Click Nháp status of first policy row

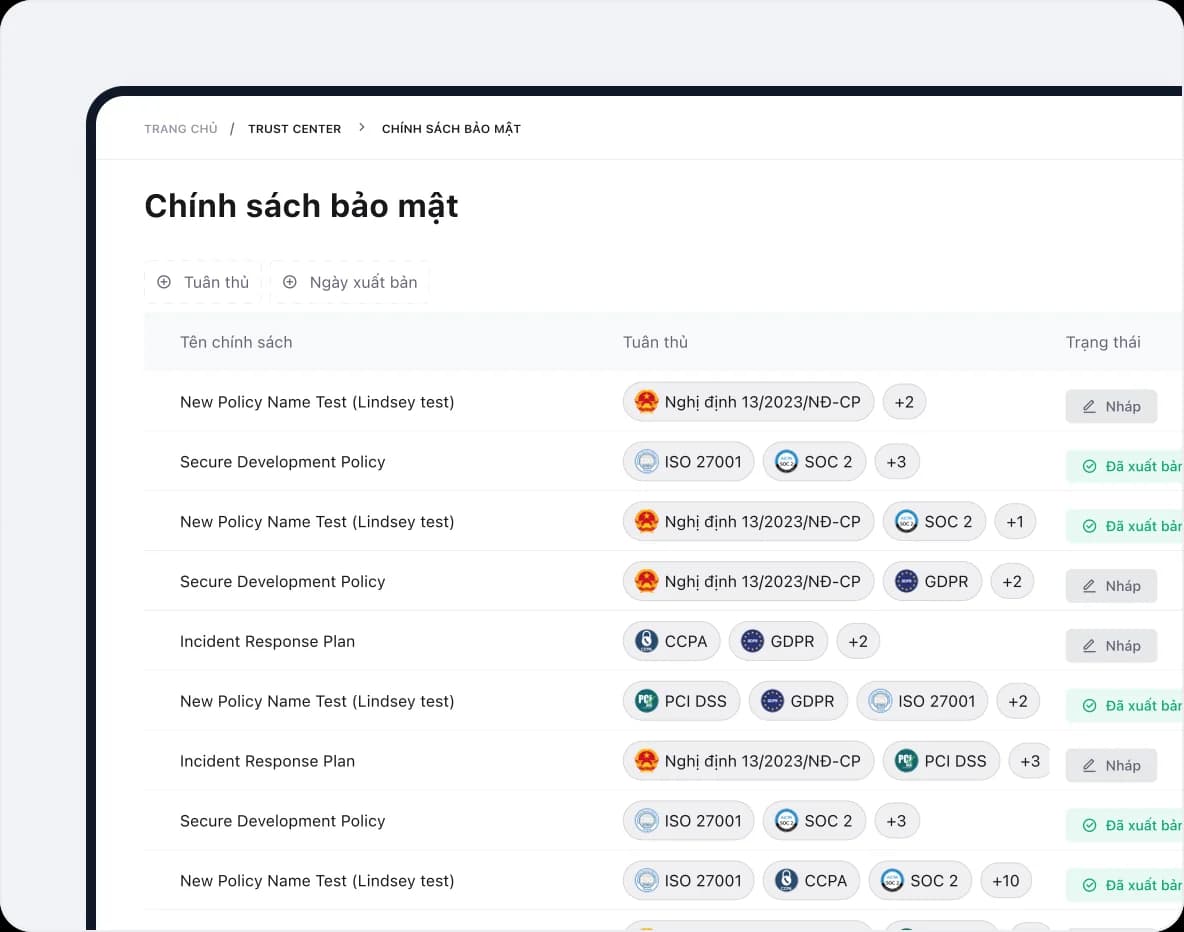[x=1111, y=406]
